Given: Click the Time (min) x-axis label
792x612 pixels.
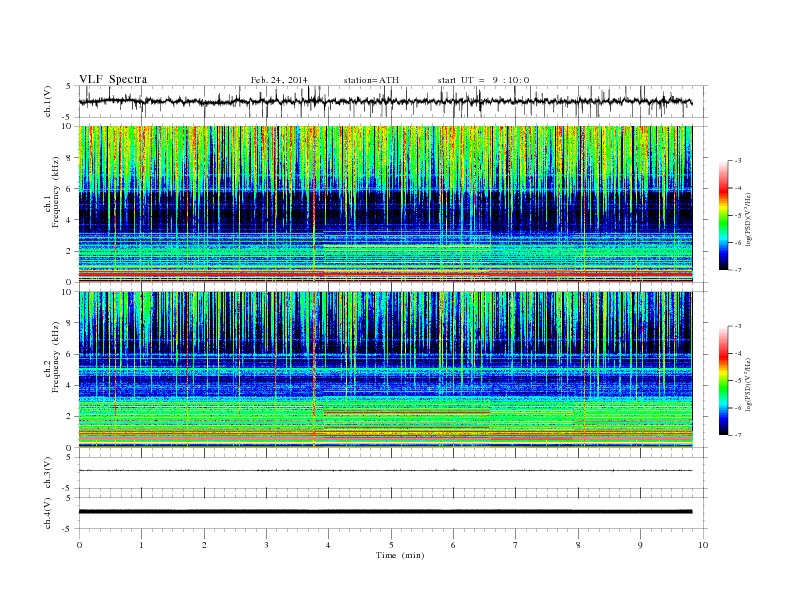Looking at the screenshot, I should [x=400, y=555].
